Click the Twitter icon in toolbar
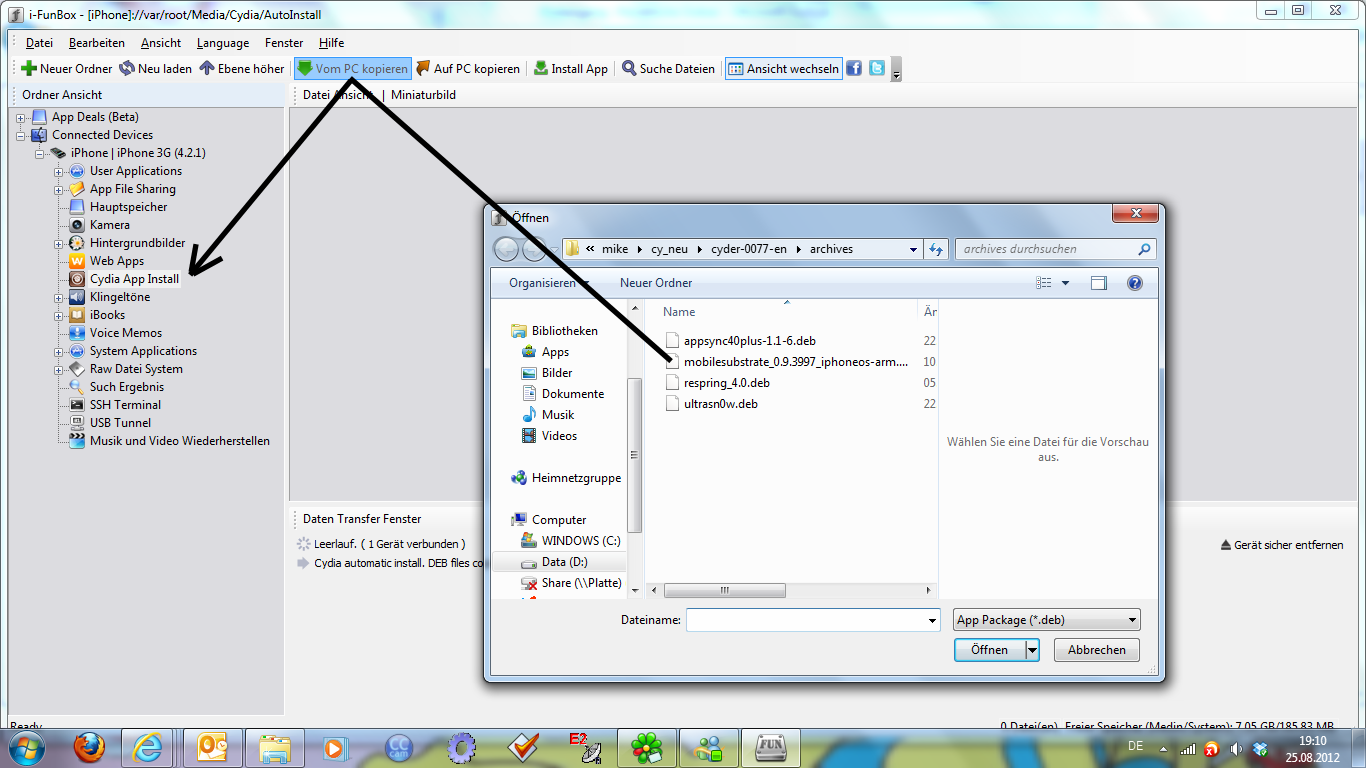 876,68
